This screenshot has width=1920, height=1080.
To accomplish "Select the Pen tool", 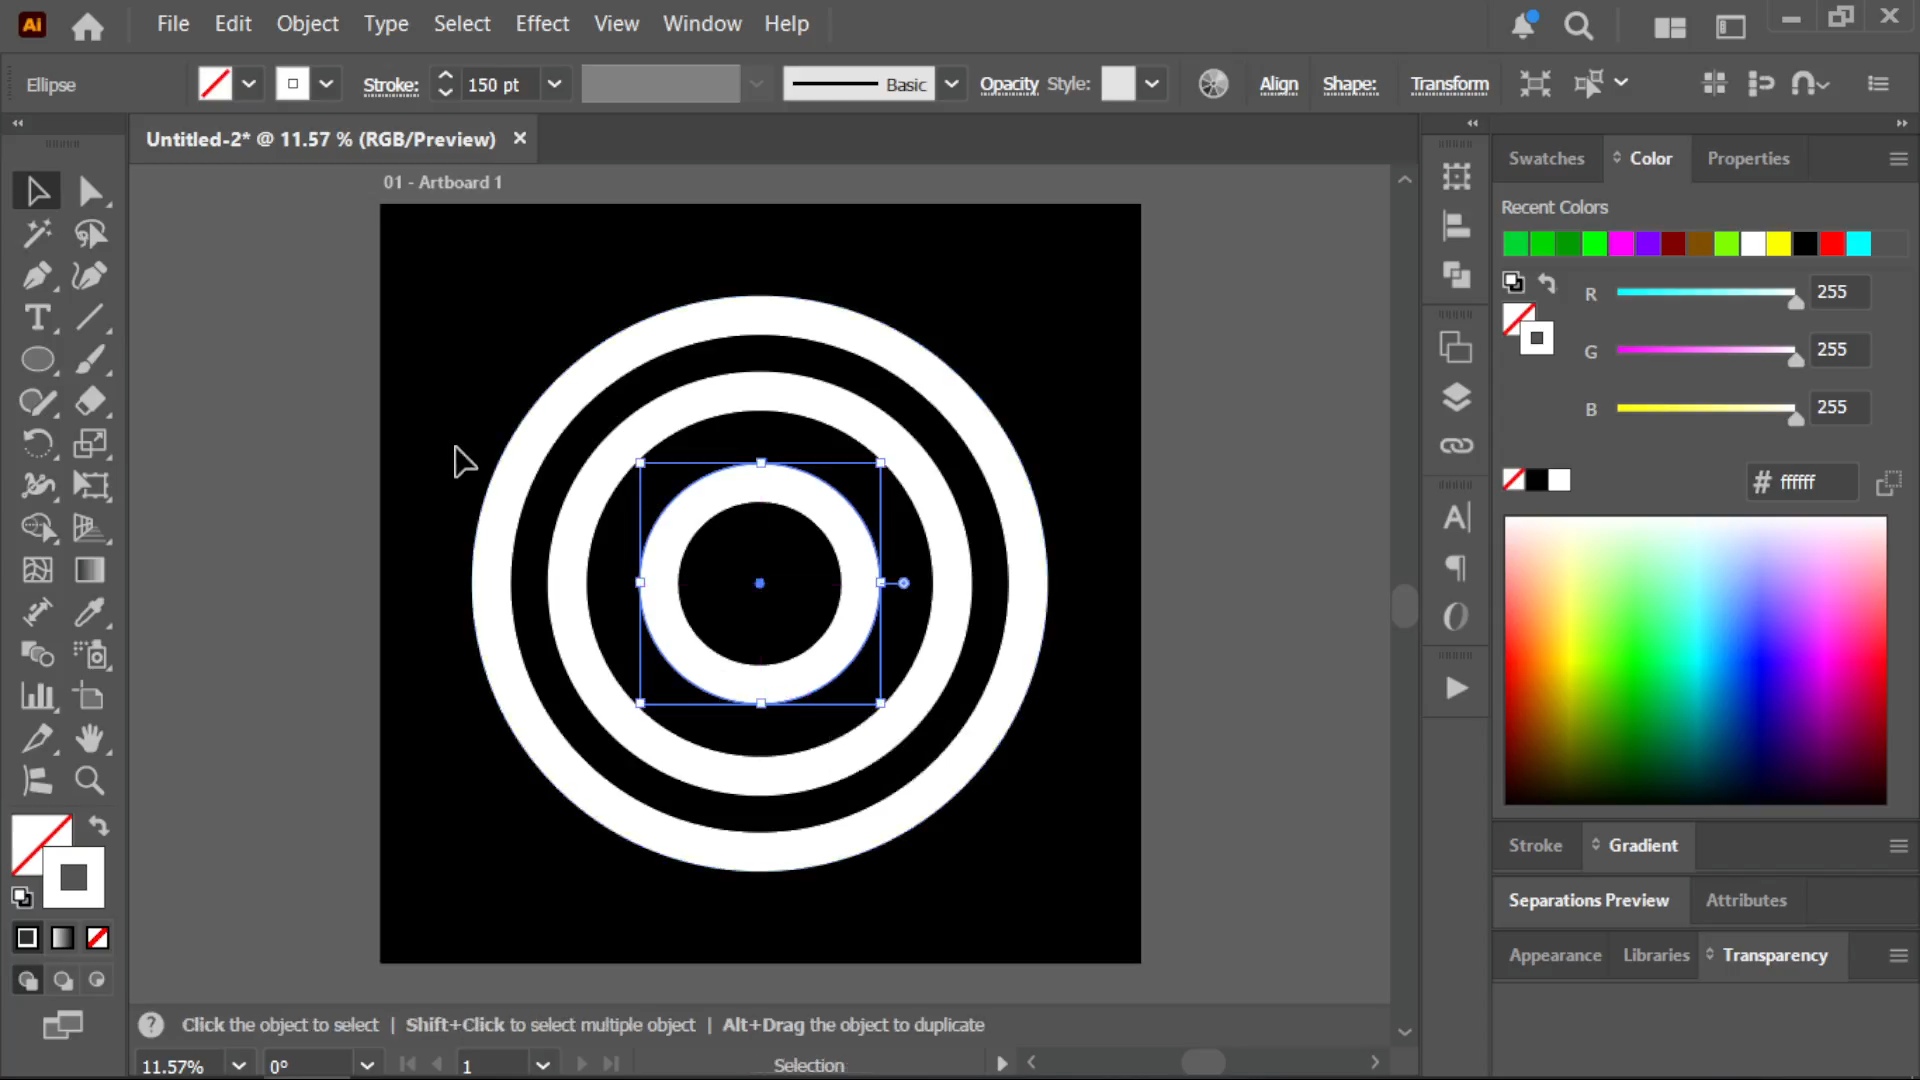I will 37,276.
